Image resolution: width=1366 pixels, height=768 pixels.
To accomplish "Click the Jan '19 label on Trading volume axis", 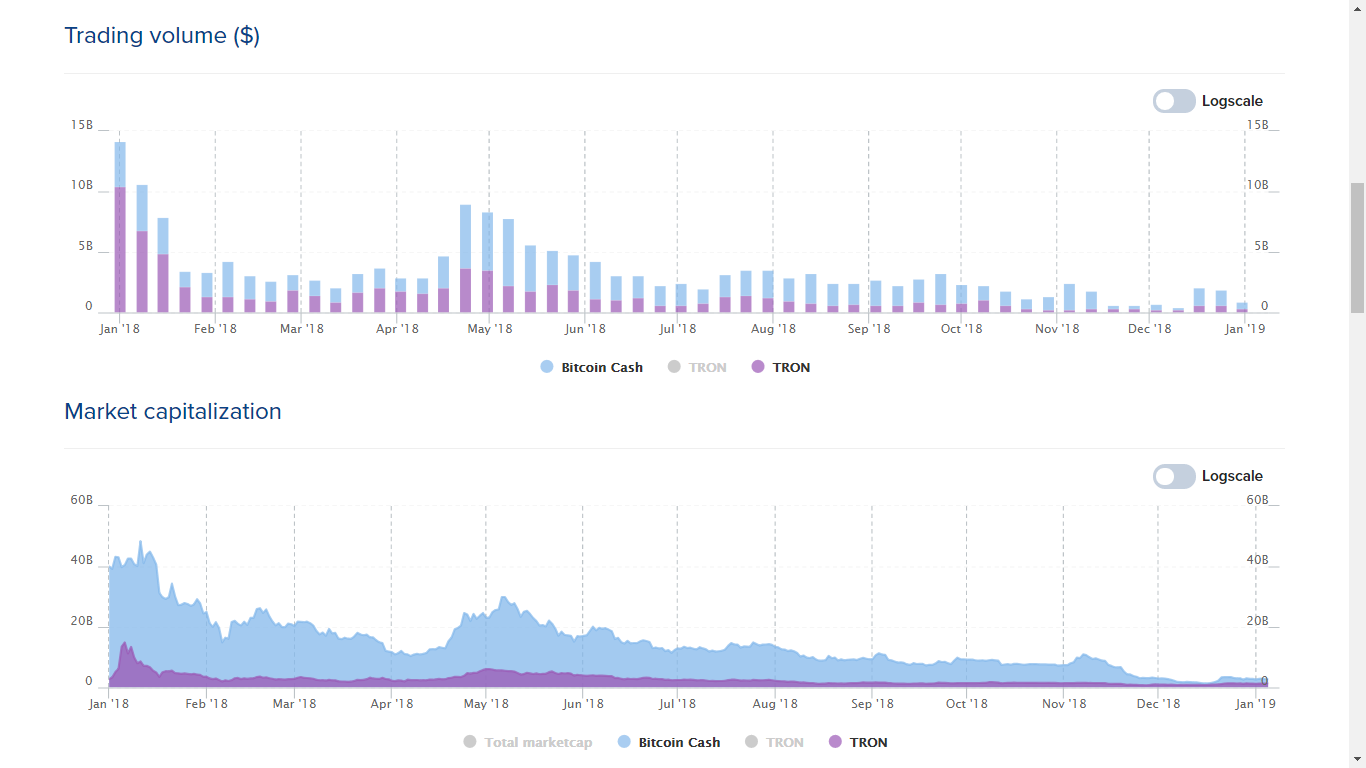I will click(x=1245, y=328).
